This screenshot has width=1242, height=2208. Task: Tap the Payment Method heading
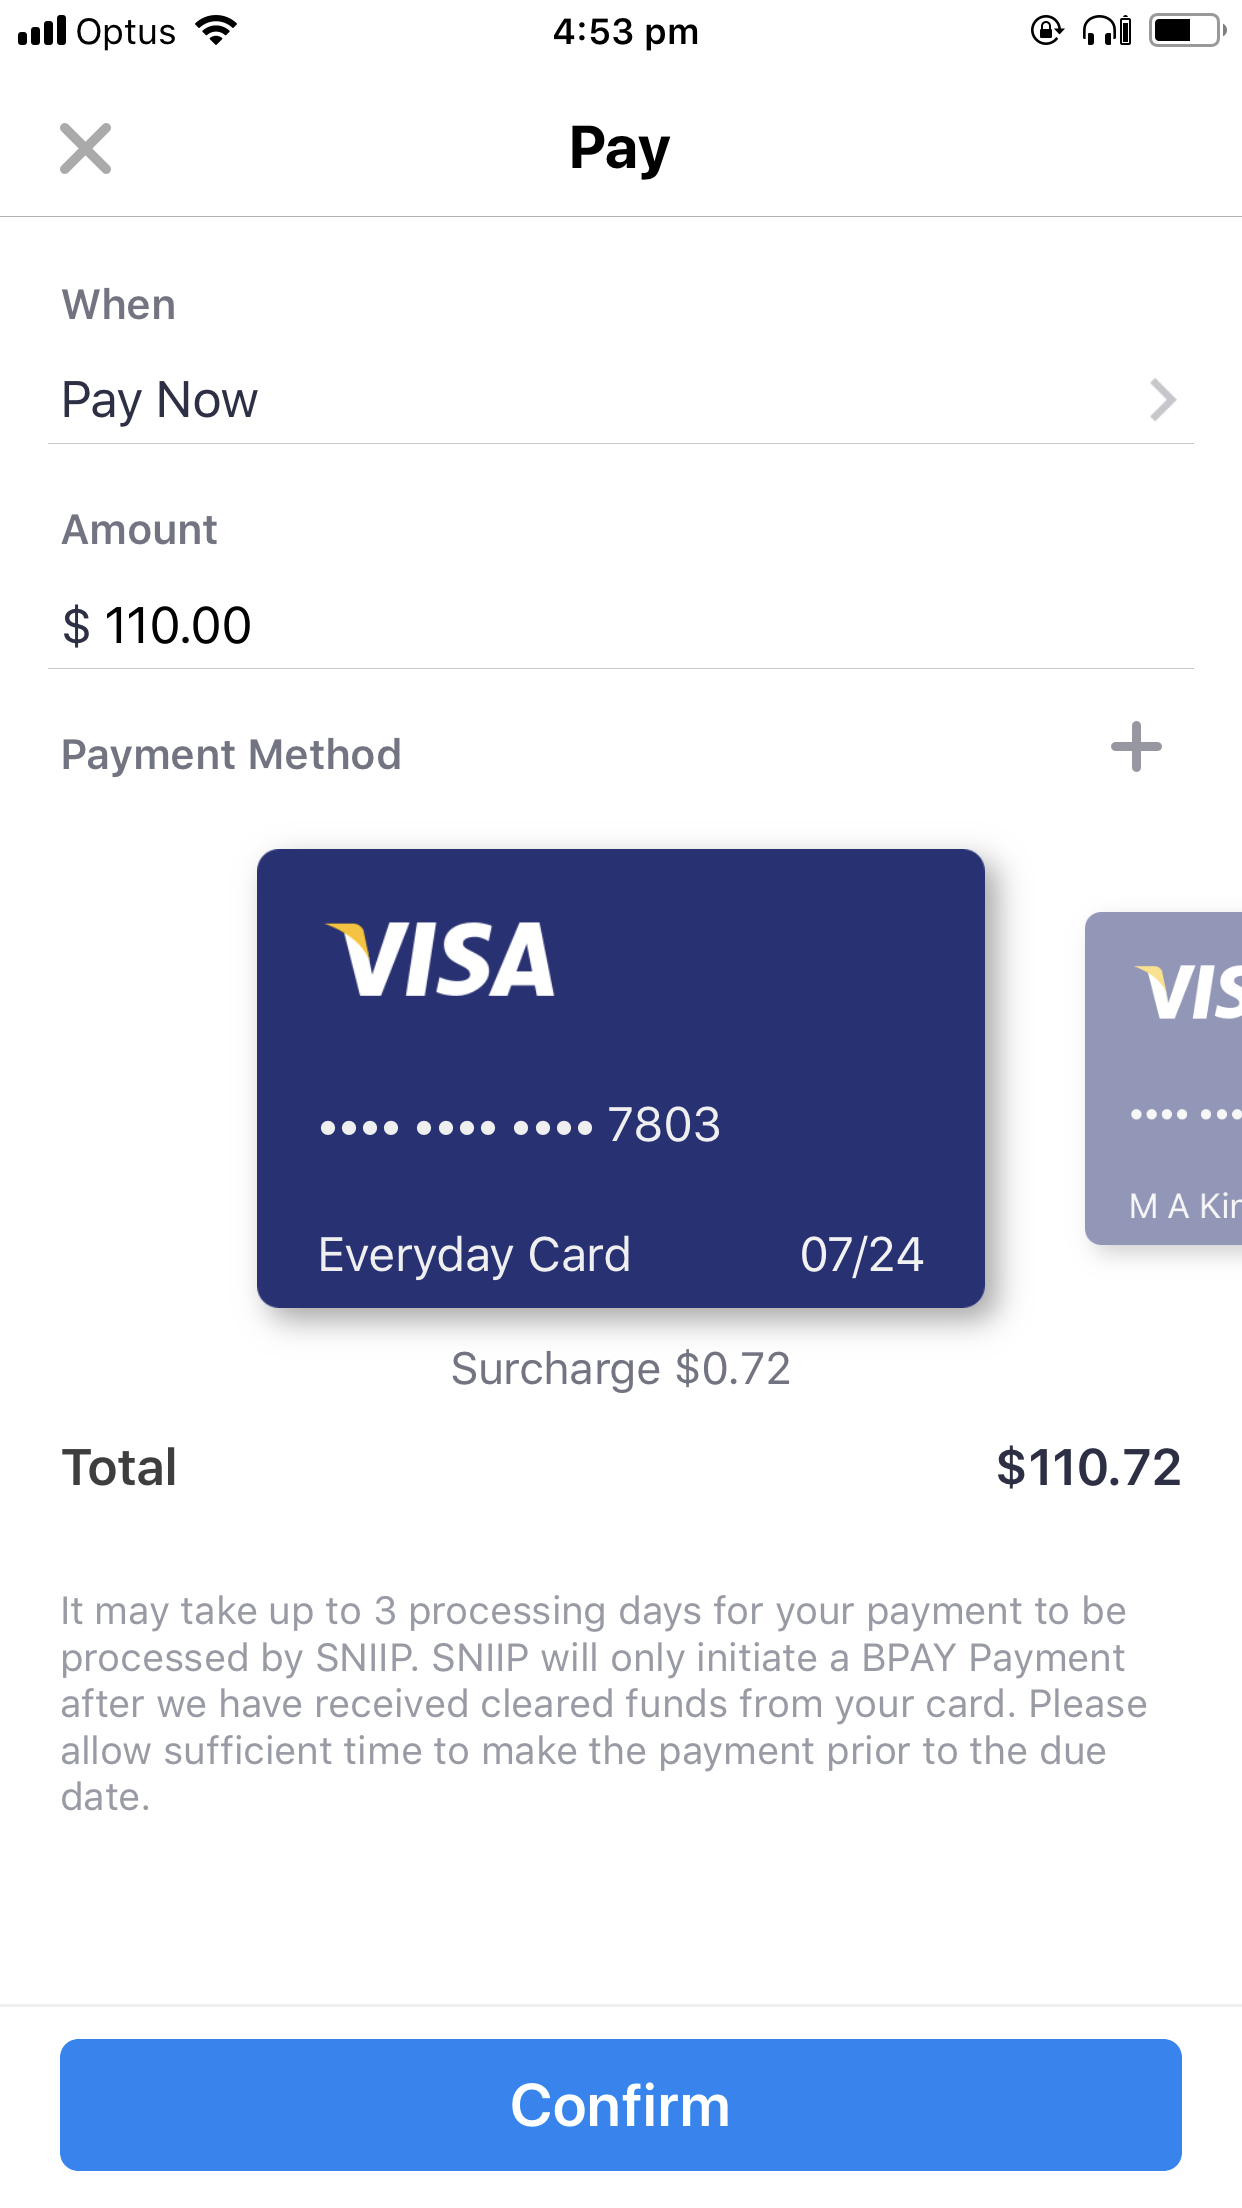pyautogui.click(x=231, y=755)
